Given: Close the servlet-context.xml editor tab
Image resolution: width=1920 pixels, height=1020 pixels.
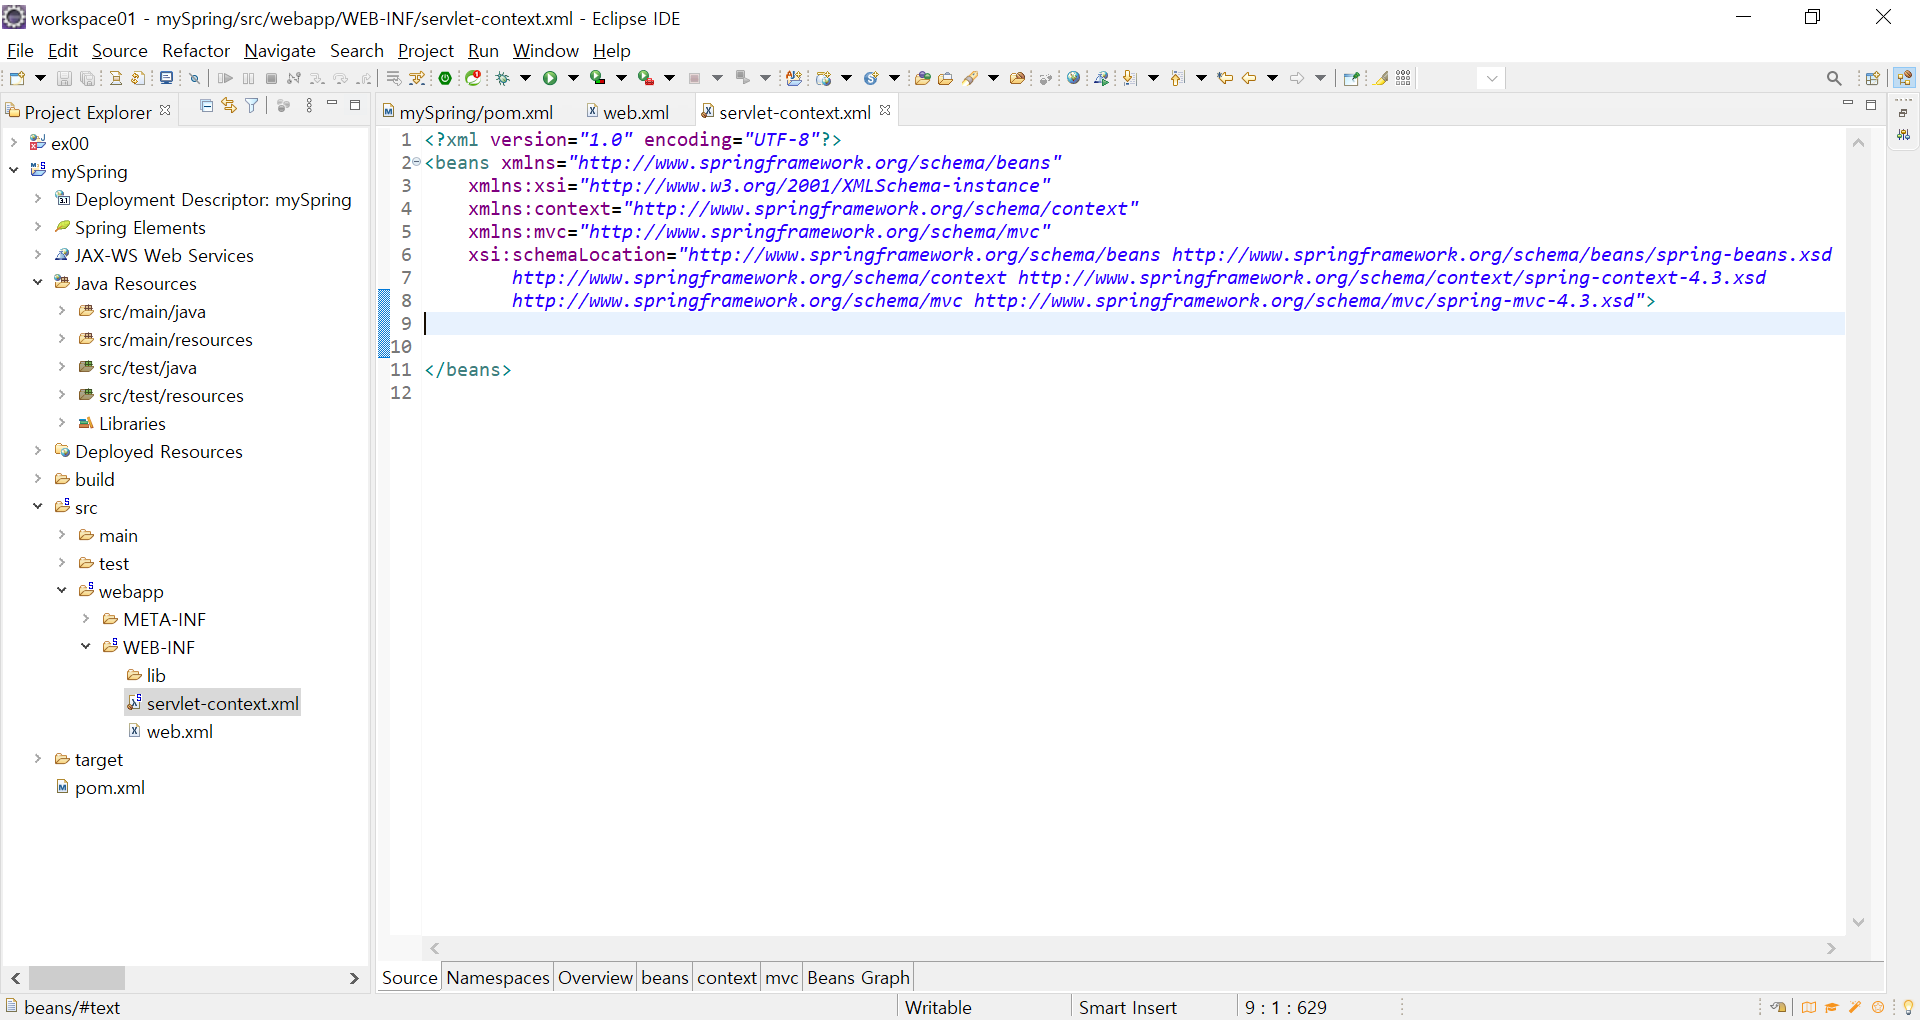Looking at the screenshot, I should click(885, 110).
